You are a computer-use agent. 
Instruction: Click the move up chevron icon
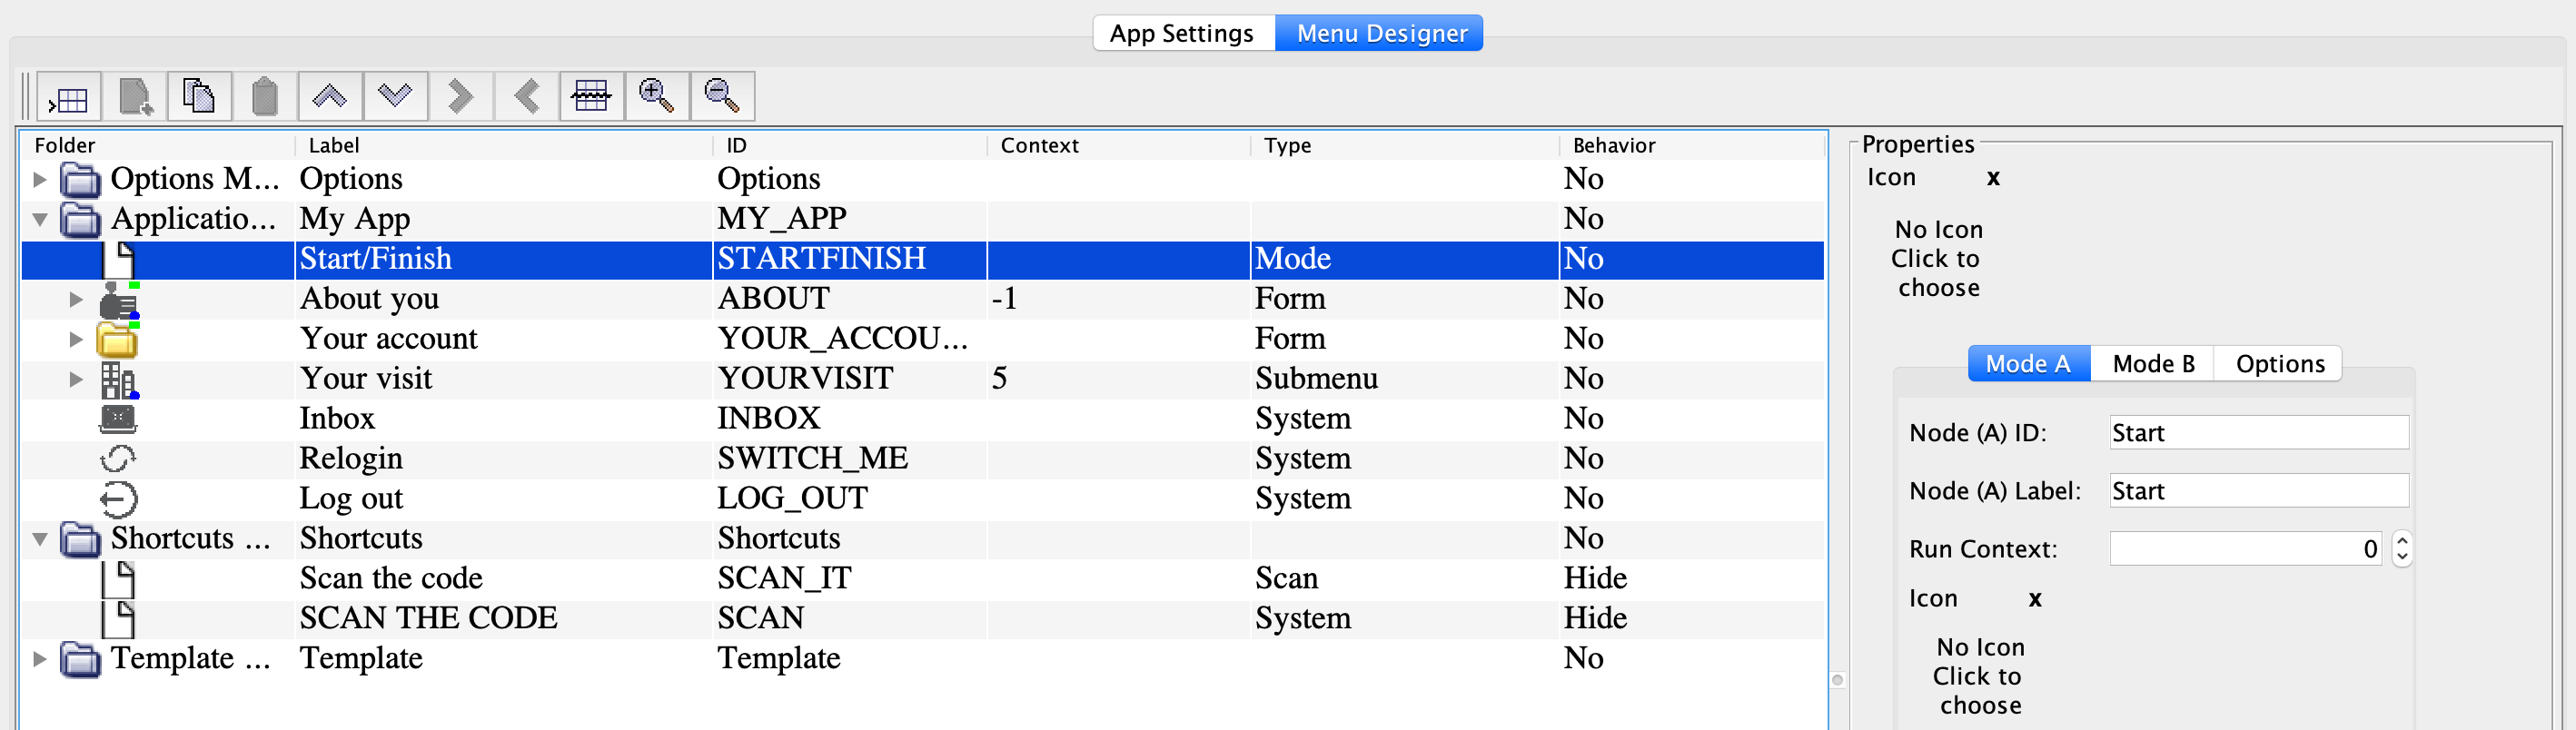point(329,97)
